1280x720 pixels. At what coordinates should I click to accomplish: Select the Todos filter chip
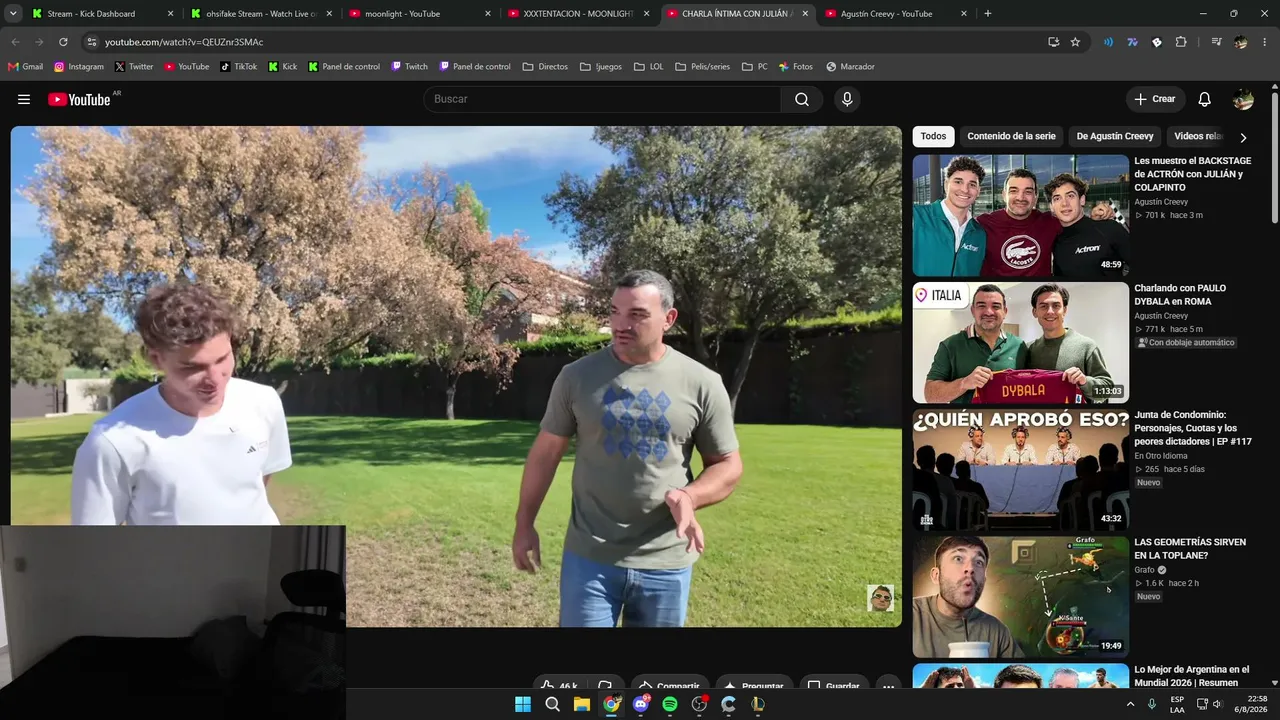point(933,137)
